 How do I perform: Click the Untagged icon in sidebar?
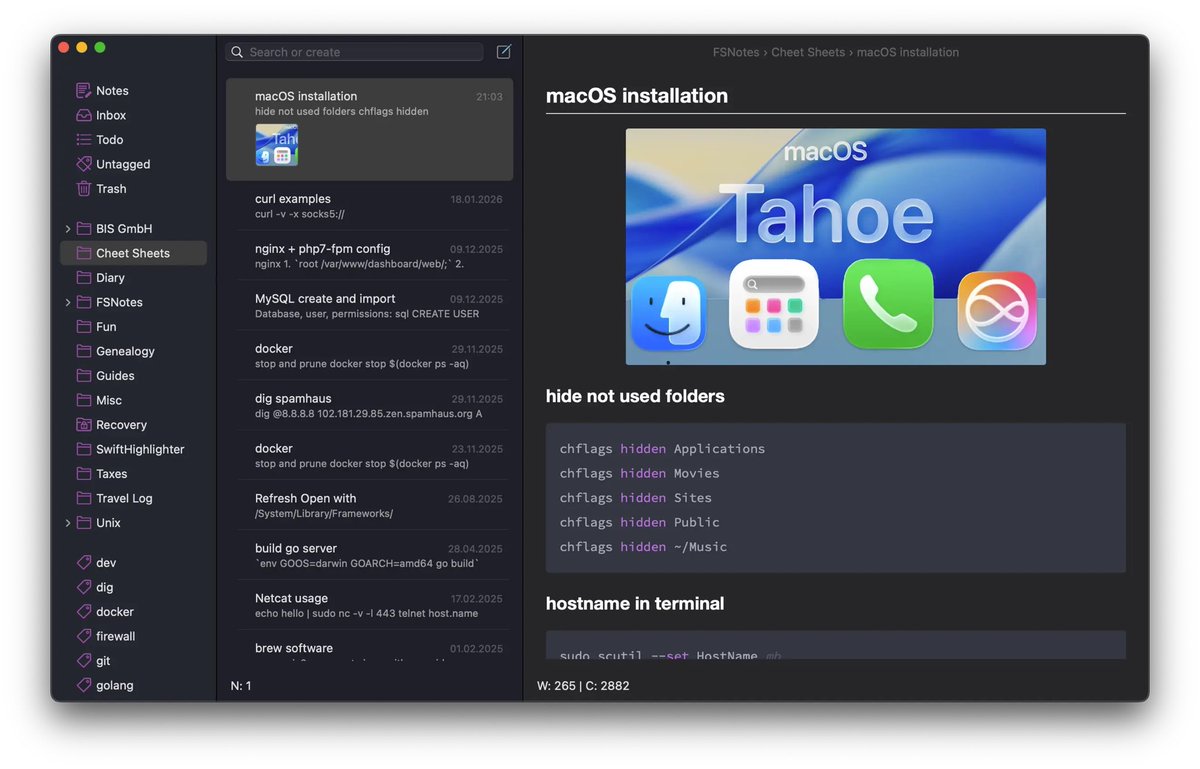click(84, 164)
